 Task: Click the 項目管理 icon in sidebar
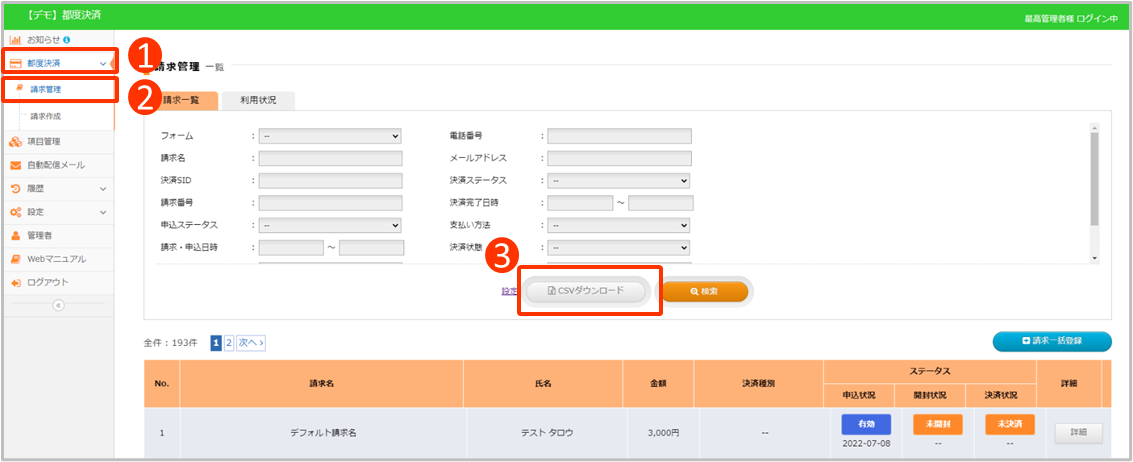click(x=16, y=141)
